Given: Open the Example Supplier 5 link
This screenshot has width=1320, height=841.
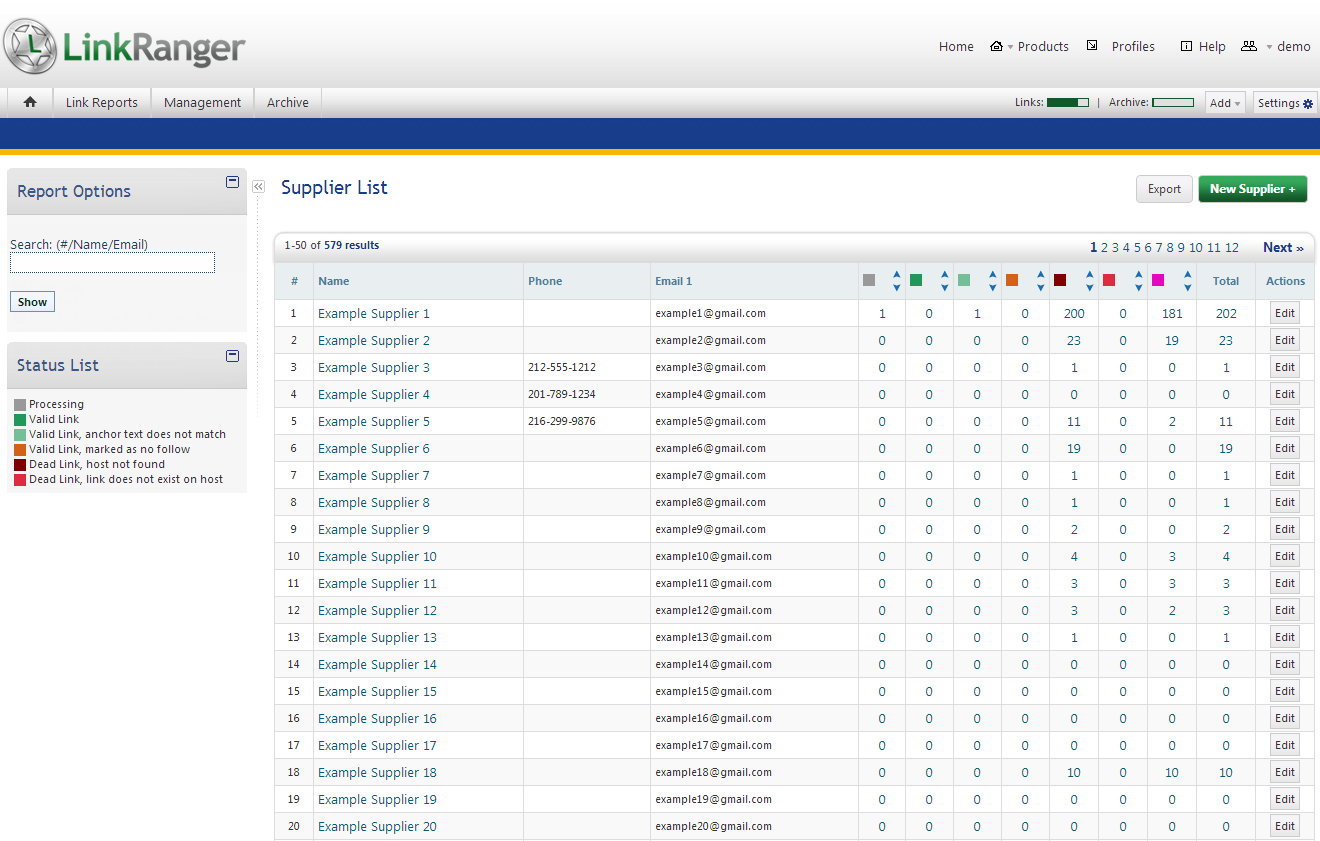Looking at the screenshot, I should [x=374, y=422].
